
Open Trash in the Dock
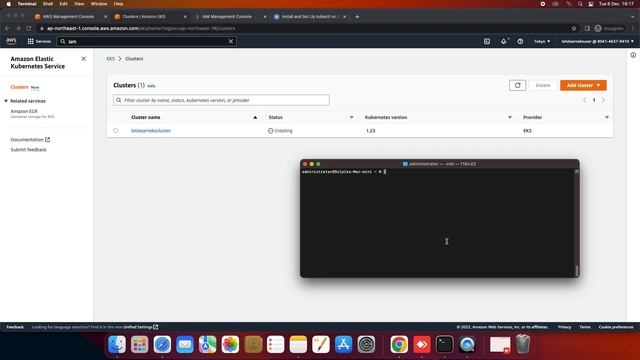(x=523, y=344)
